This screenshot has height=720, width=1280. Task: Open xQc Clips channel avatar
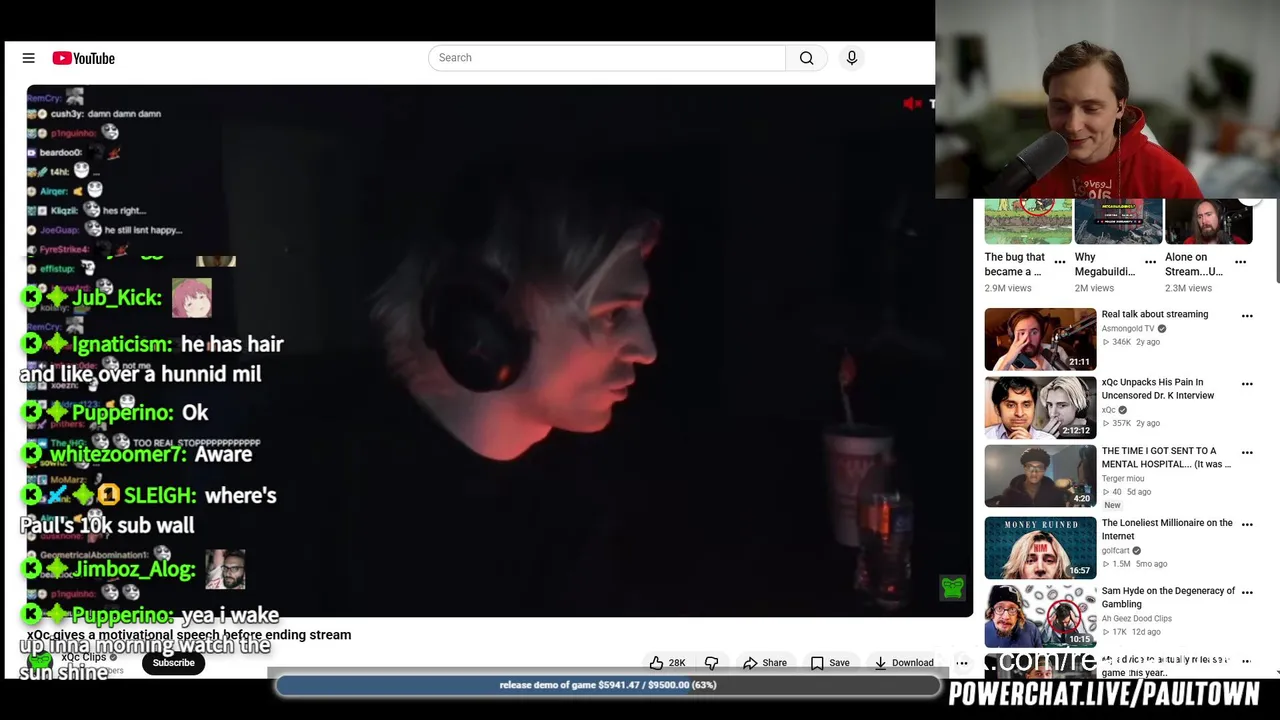point(40,662)
